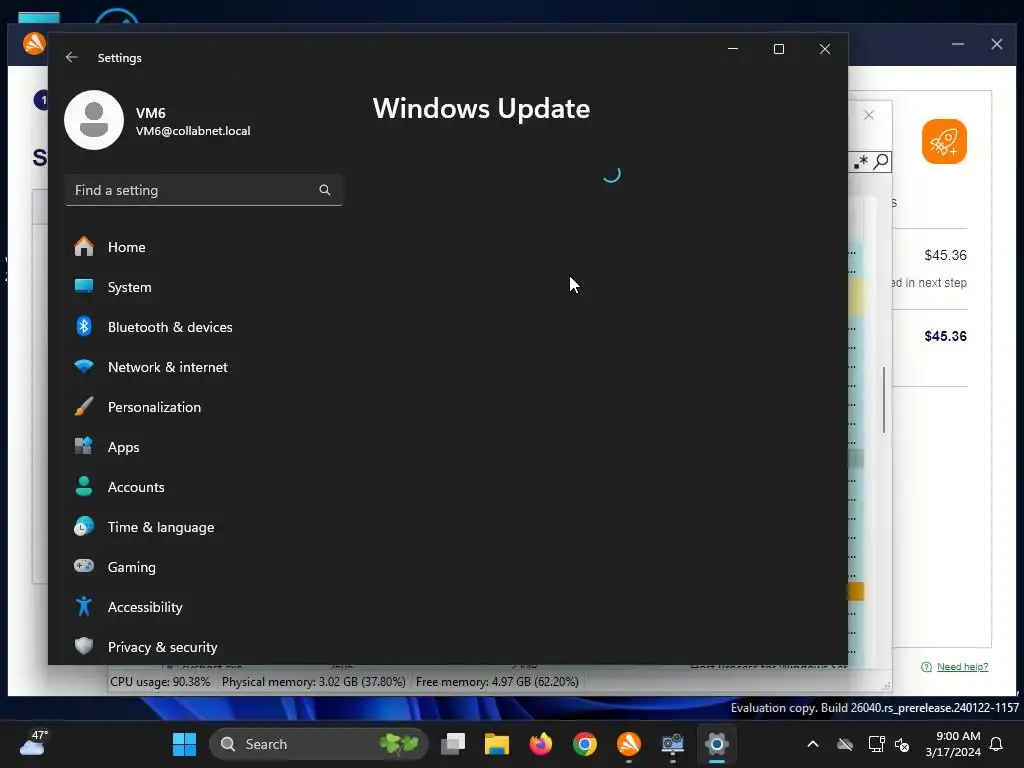Click the Gaming controller icon
The width and height of the screenshot is (1024, 768).
click(84, 566)
